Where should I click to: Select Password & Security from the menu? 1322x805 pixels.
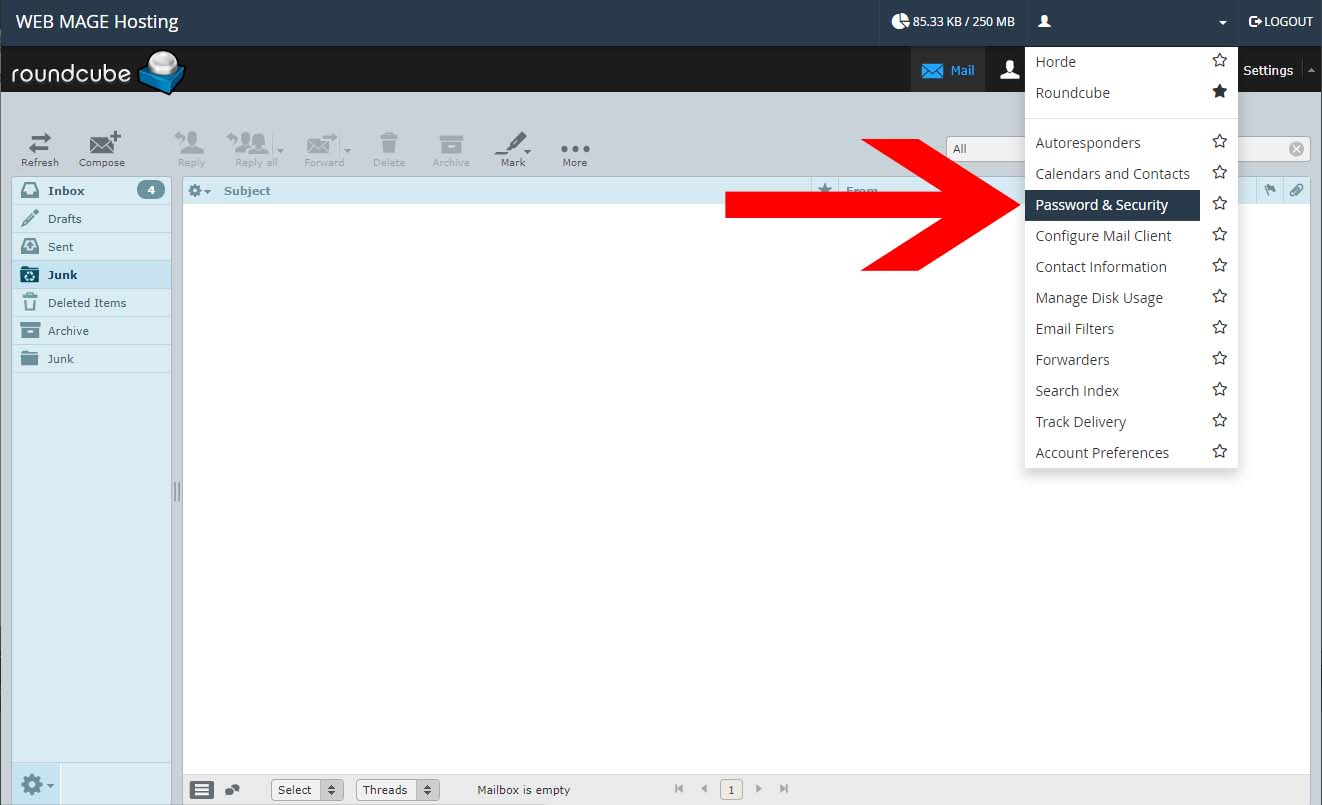[x=1100, y=204]
